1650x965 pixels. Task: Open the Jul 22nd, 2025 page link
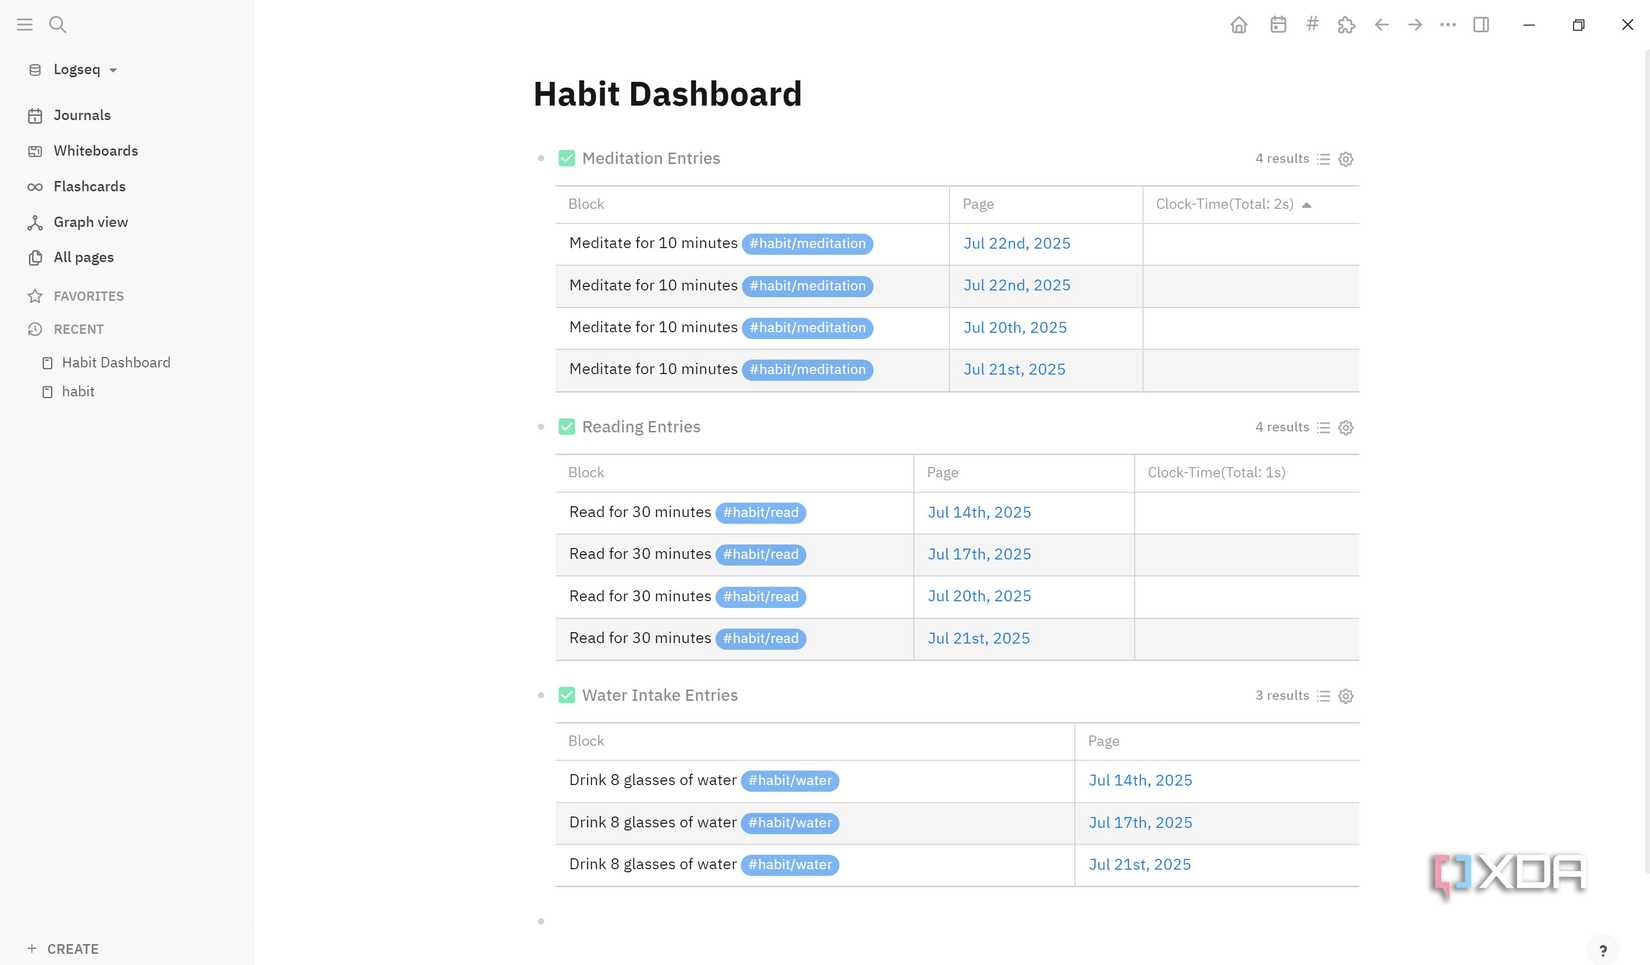(1016, 243)
